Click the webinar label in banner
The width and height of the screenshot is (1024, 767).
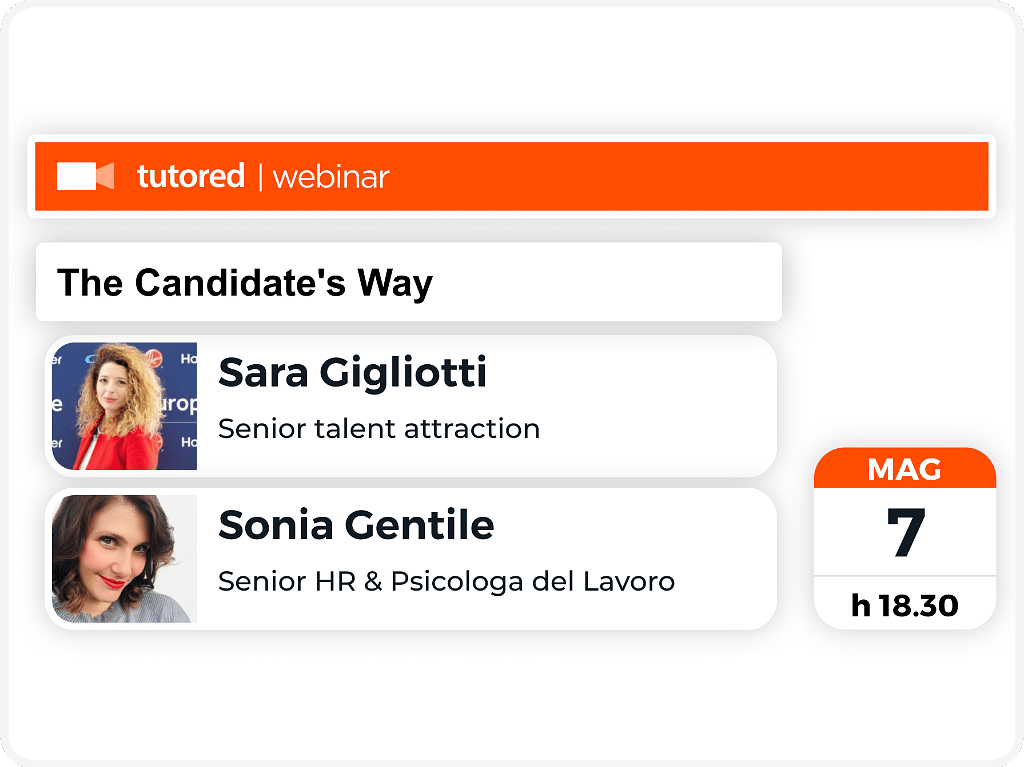330,177
